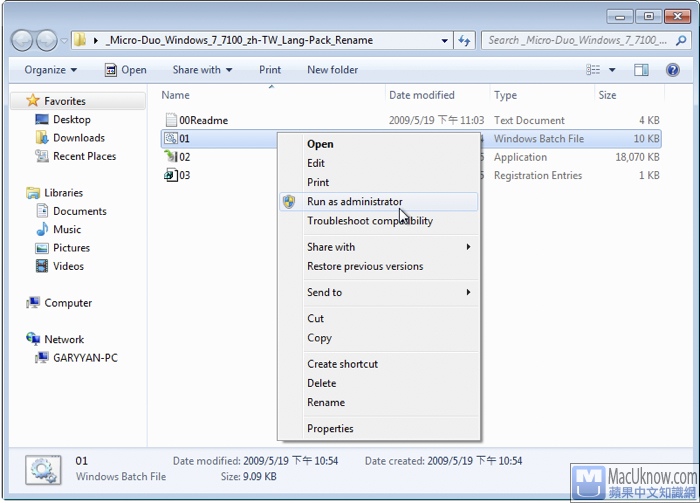Screen dimensions: 700x503
Task: Sort by Date modified column header
Action: click(421, 95)
